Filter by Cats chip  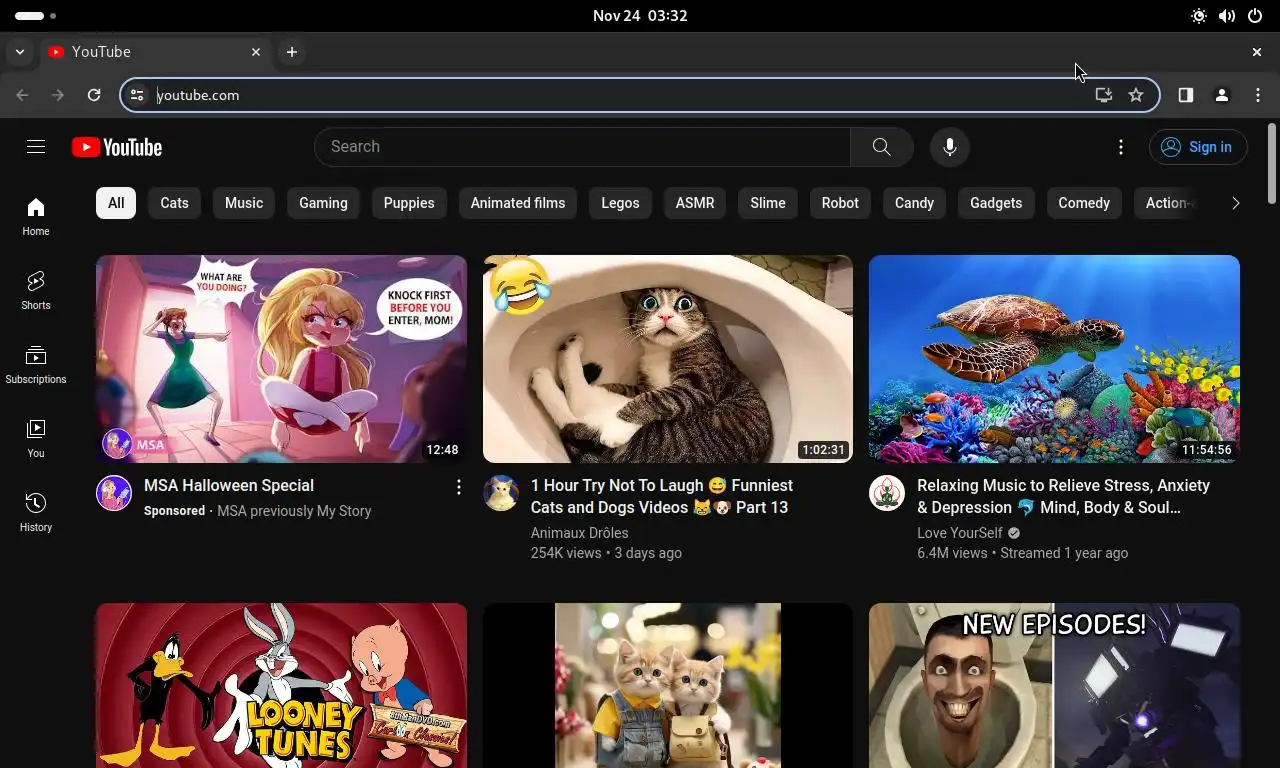(174, 203)
